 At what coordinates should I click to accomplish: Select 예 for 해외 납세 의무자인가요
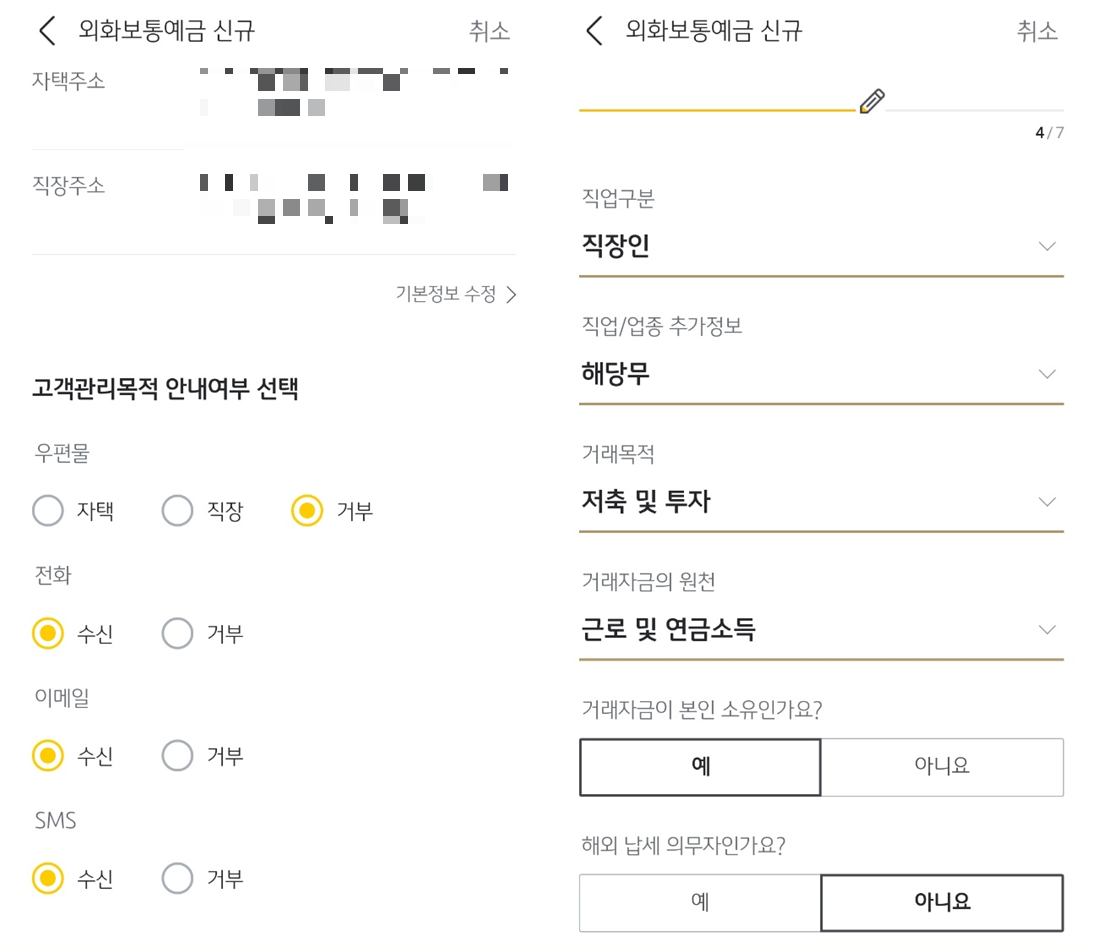coord(699,901)
